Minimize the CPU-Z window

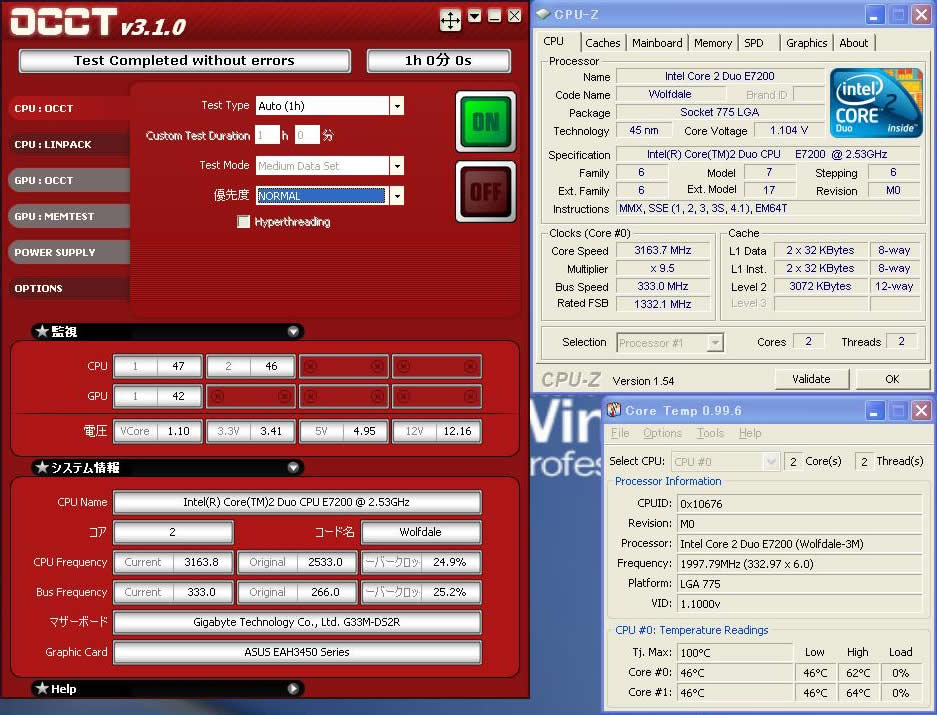point(874,15)
